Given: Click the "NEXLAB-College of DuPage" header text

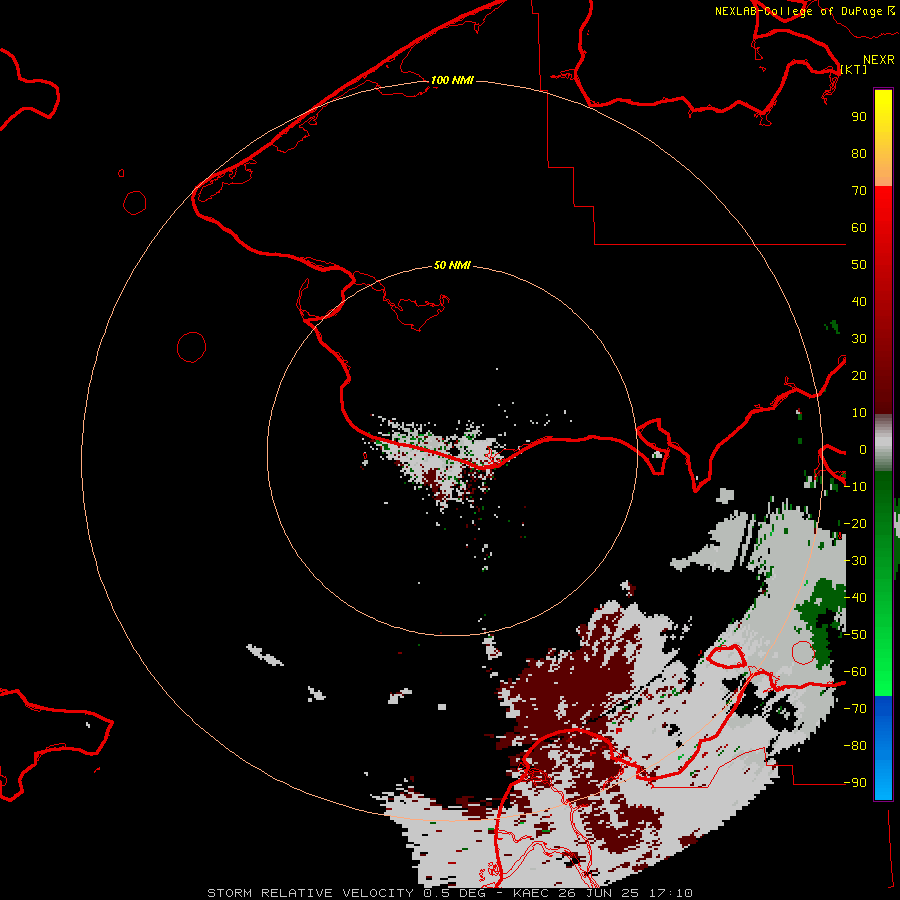Looking at the screenshot, I should click(798, 11).
